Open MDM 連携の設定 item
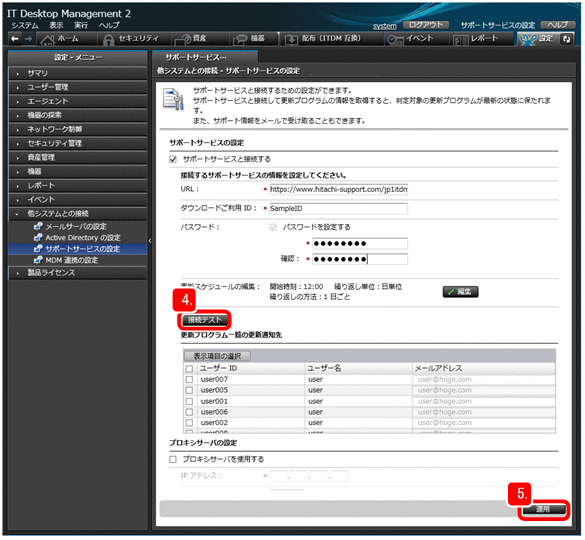Image resolution: width=585 pixels, height=540 pixels. 72,260
